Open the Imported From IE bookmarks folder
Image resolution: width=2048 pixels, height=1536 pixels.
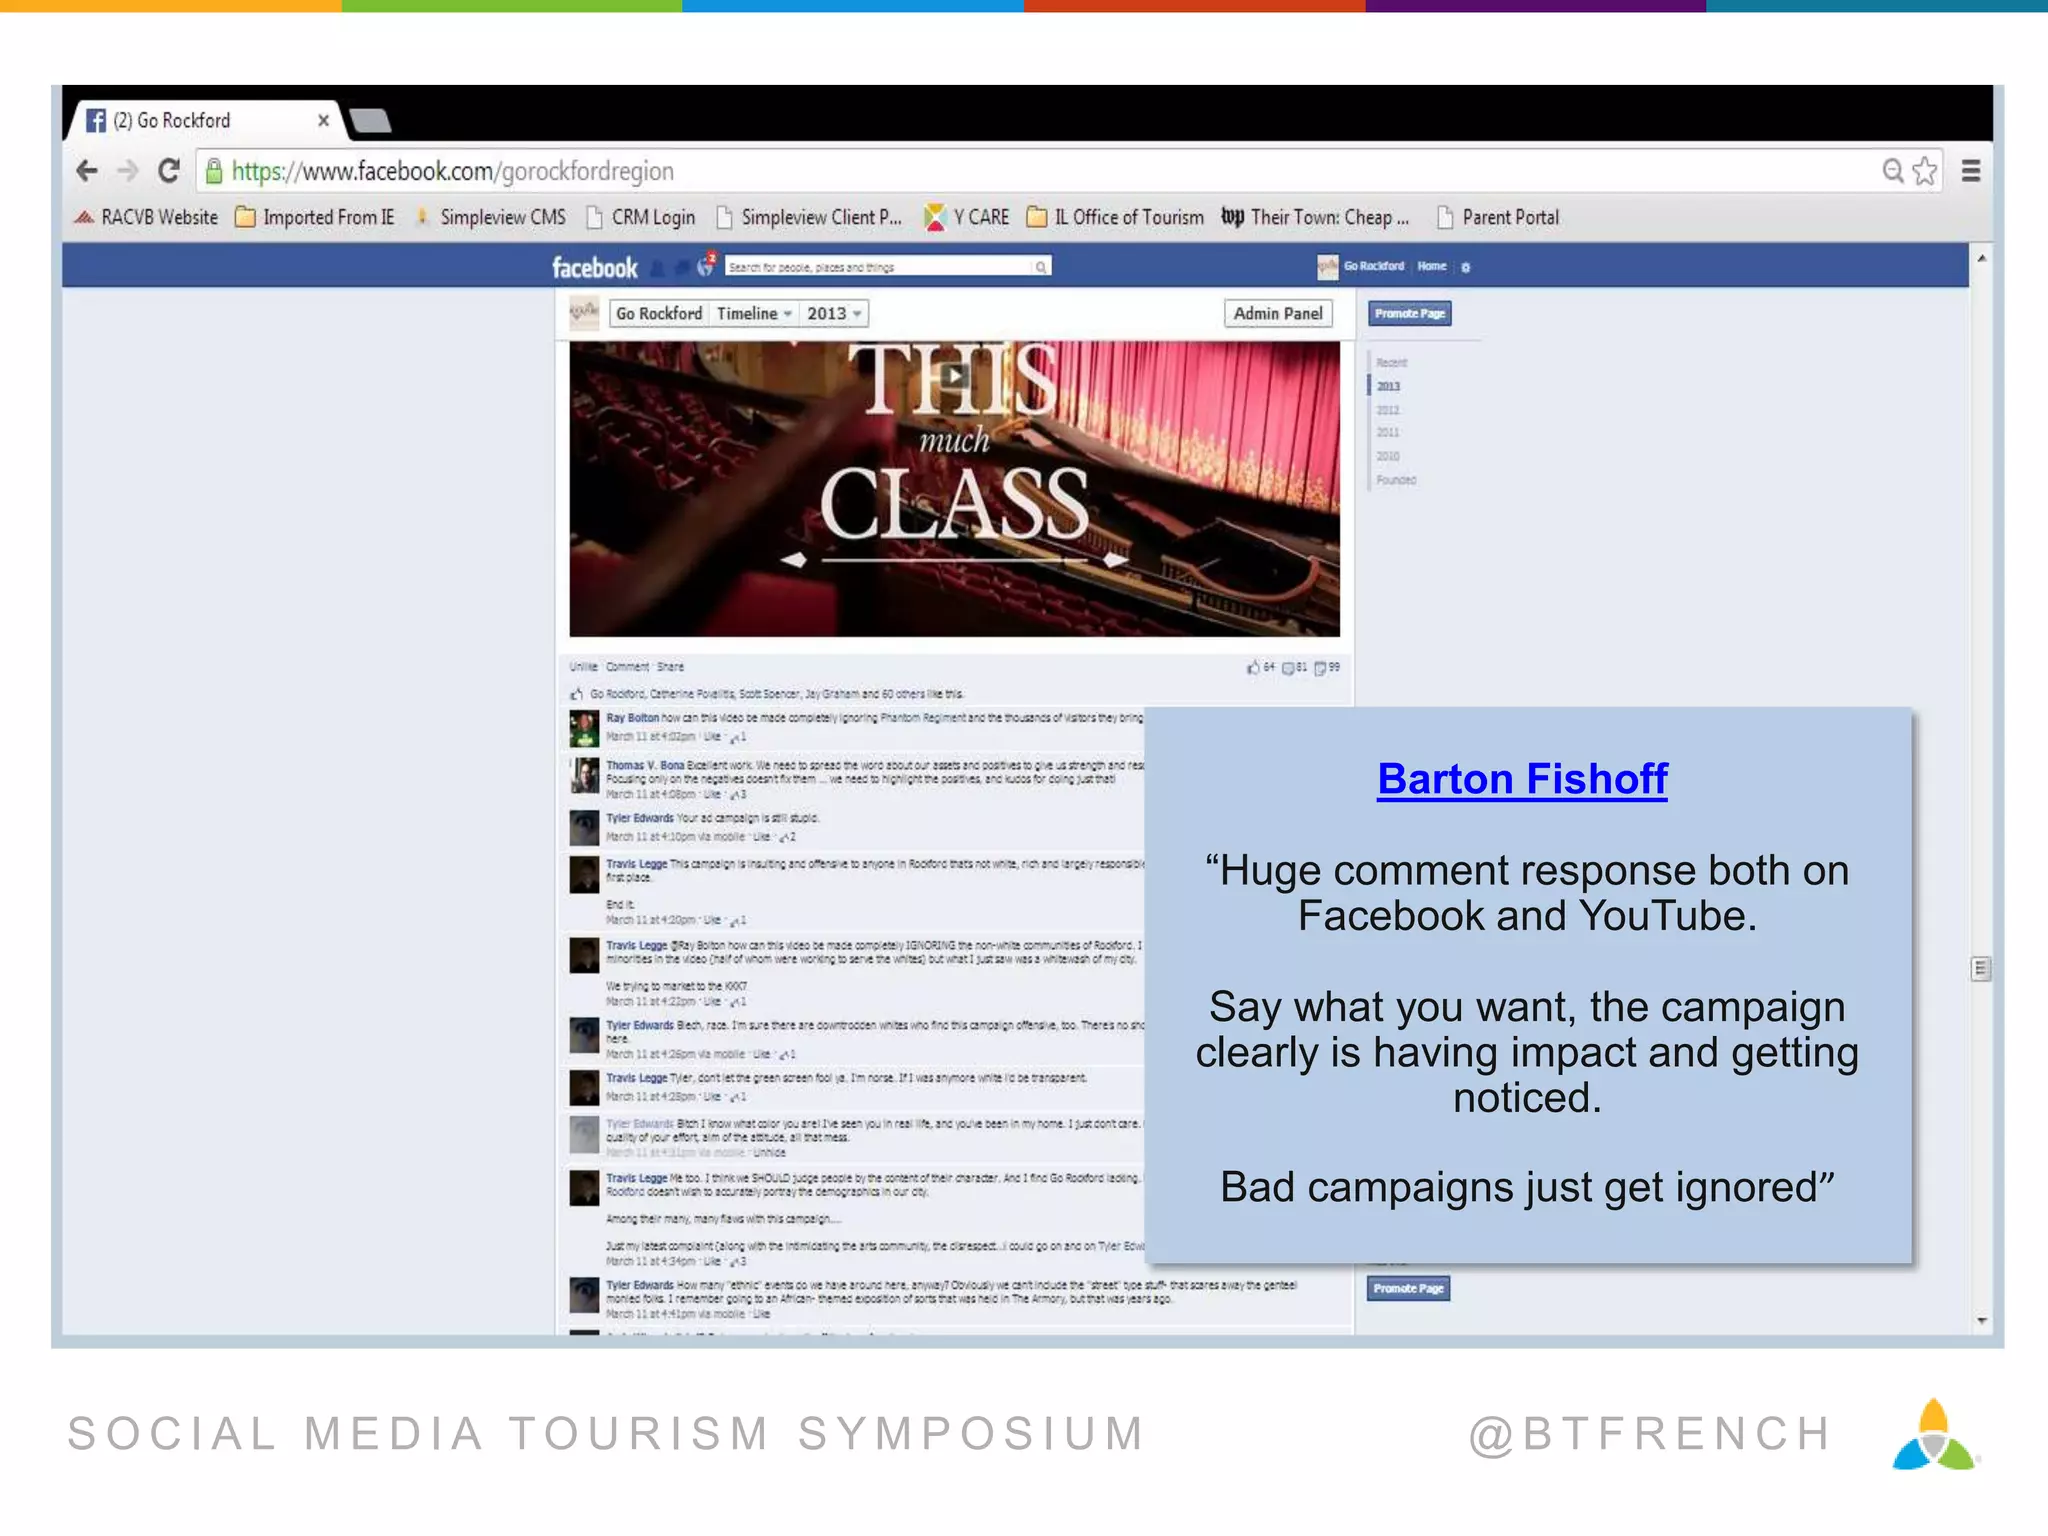315,217
